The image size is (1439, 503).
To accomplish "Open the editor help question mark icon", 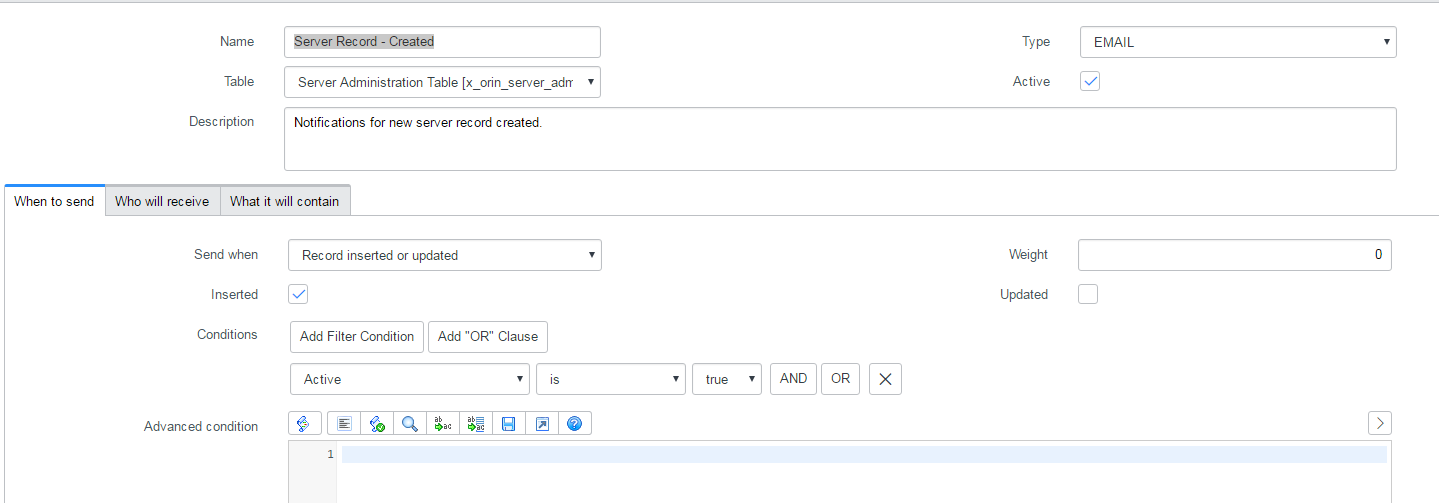I will [575, 424].
